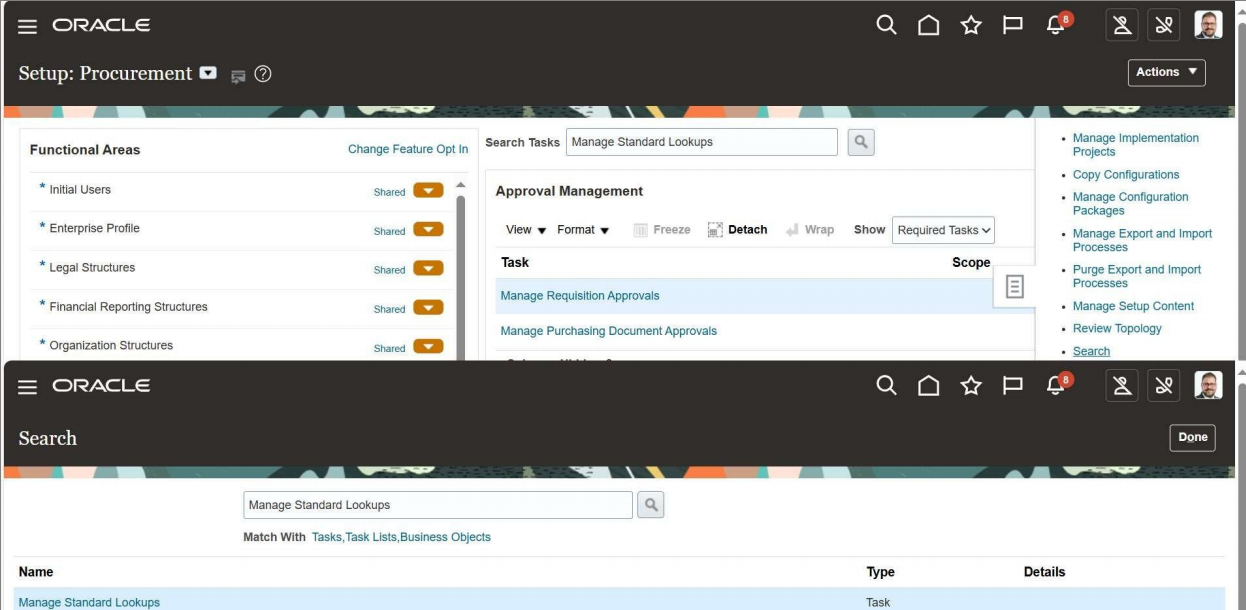Click the Home icon in the top bar

point(928,23)
